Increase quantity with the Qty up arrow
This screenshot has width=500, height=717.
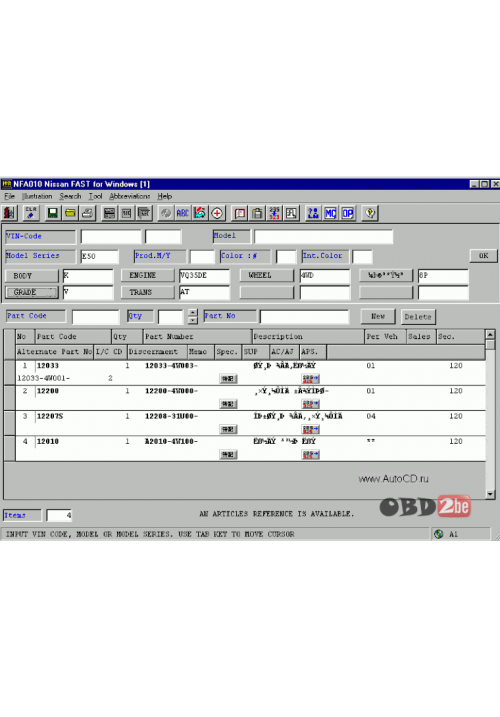tap(193, 313)
